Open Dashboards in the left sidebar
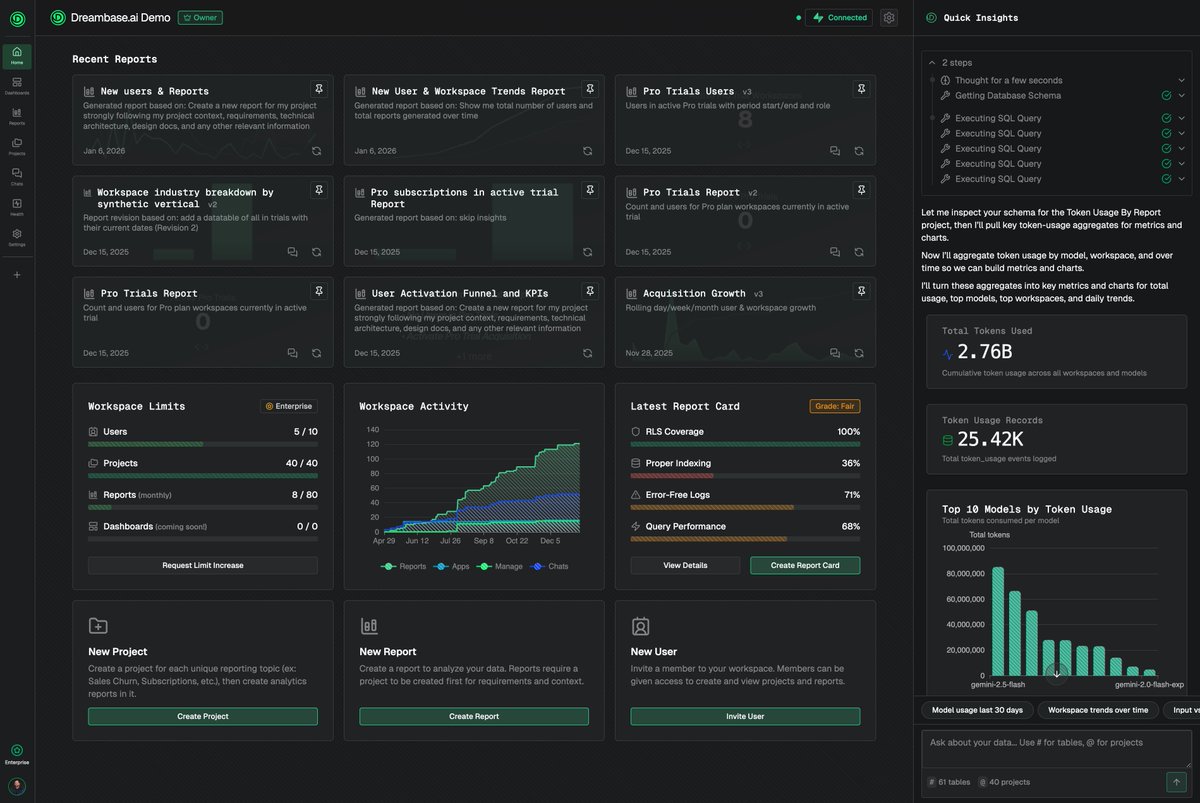The width and height of the screenshot is (1200, 803). (17, 86)
